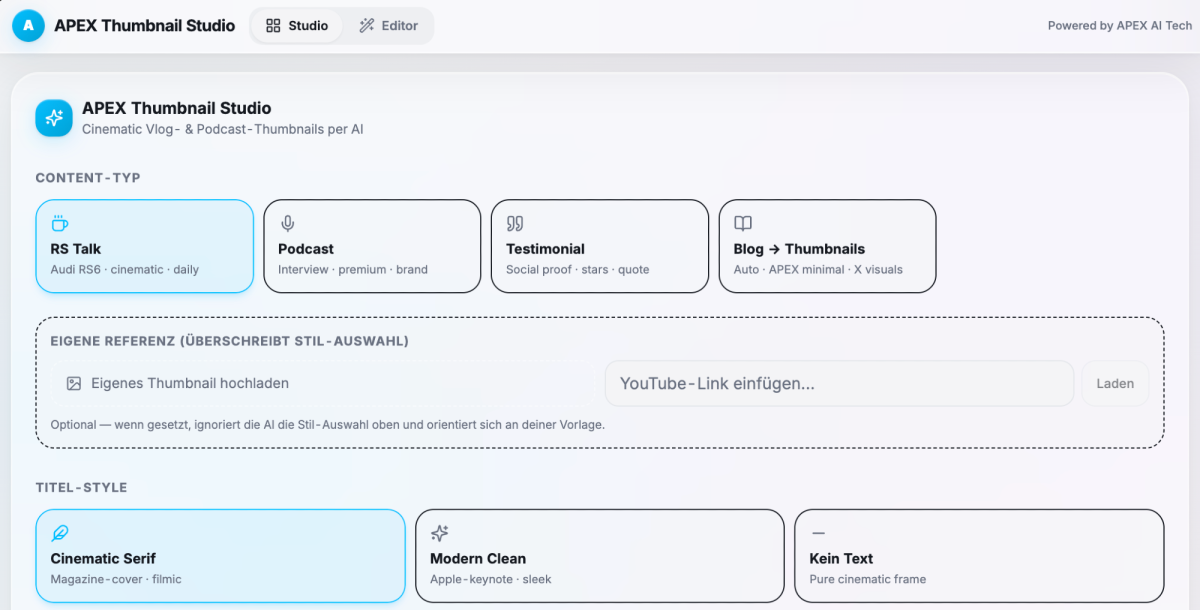Screen dimensions: 1200x610
Task: Click the Laden button
Action: click(x=1115, y=383)
